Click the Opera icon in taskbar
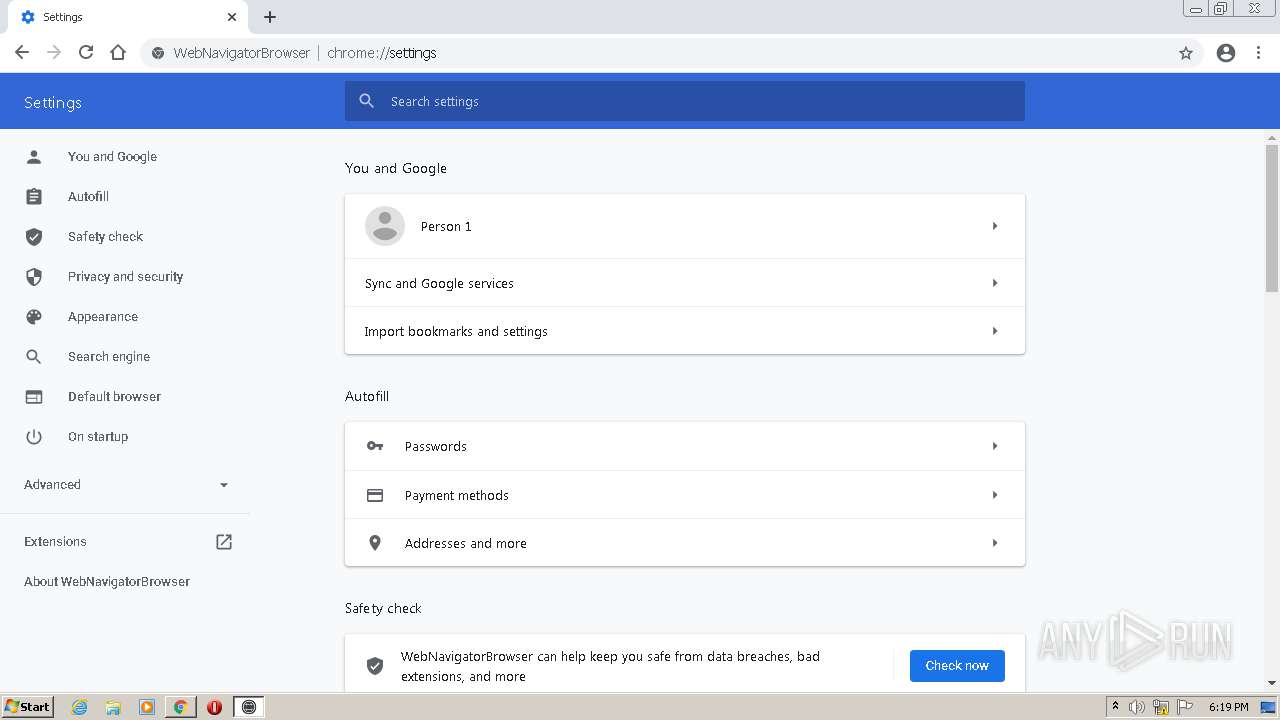Screen dimensions: 1280x720 click(x=214, y=707)
